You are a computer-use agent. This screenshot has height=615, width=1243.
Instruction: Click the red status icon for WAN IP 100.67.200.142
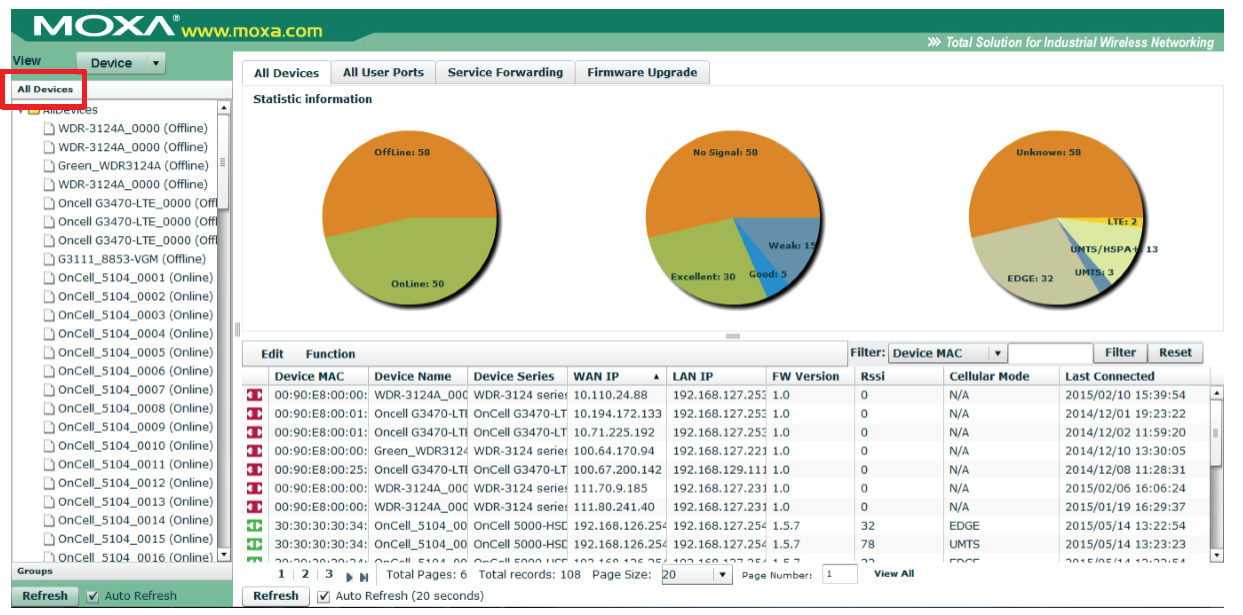coord(255,470)
